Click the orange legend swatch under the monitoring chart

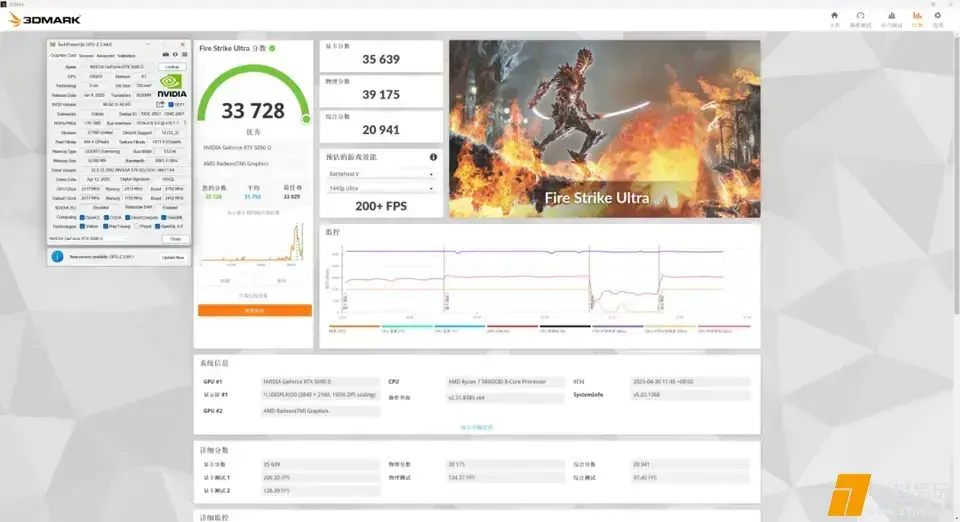[354, 326]
